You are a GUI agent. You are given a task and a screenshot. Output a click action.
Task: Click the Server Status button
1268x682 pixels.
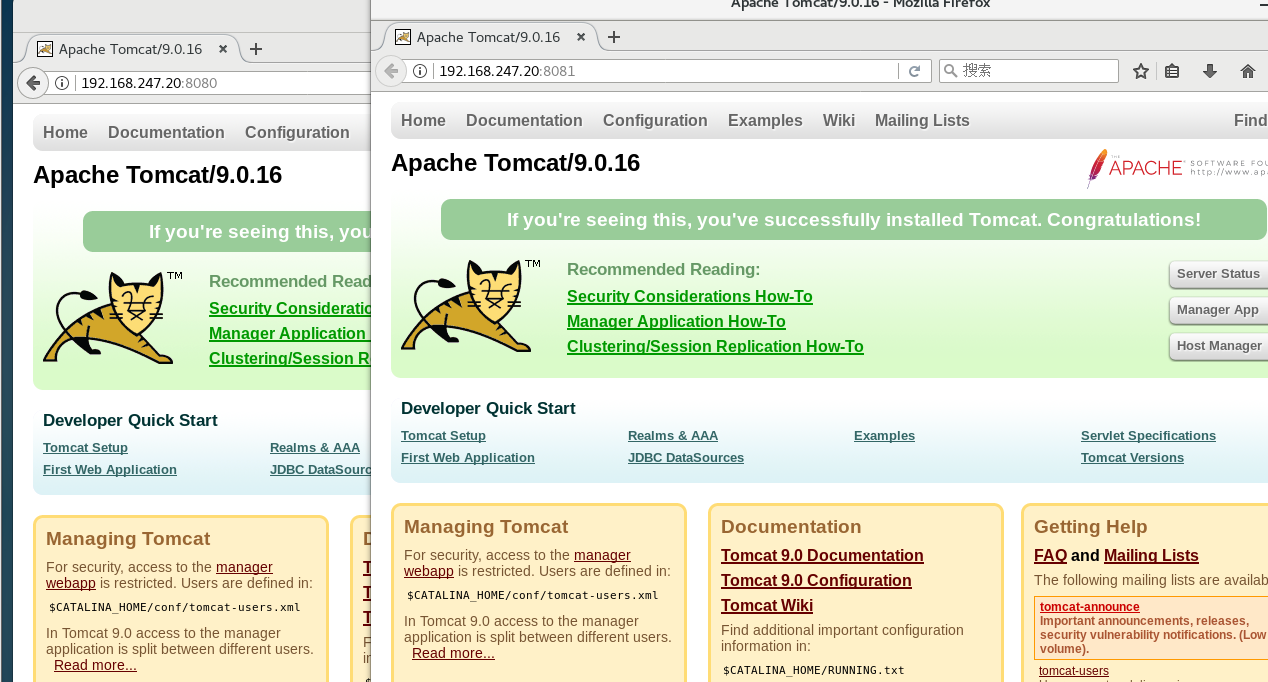[x=1218, y=274]
